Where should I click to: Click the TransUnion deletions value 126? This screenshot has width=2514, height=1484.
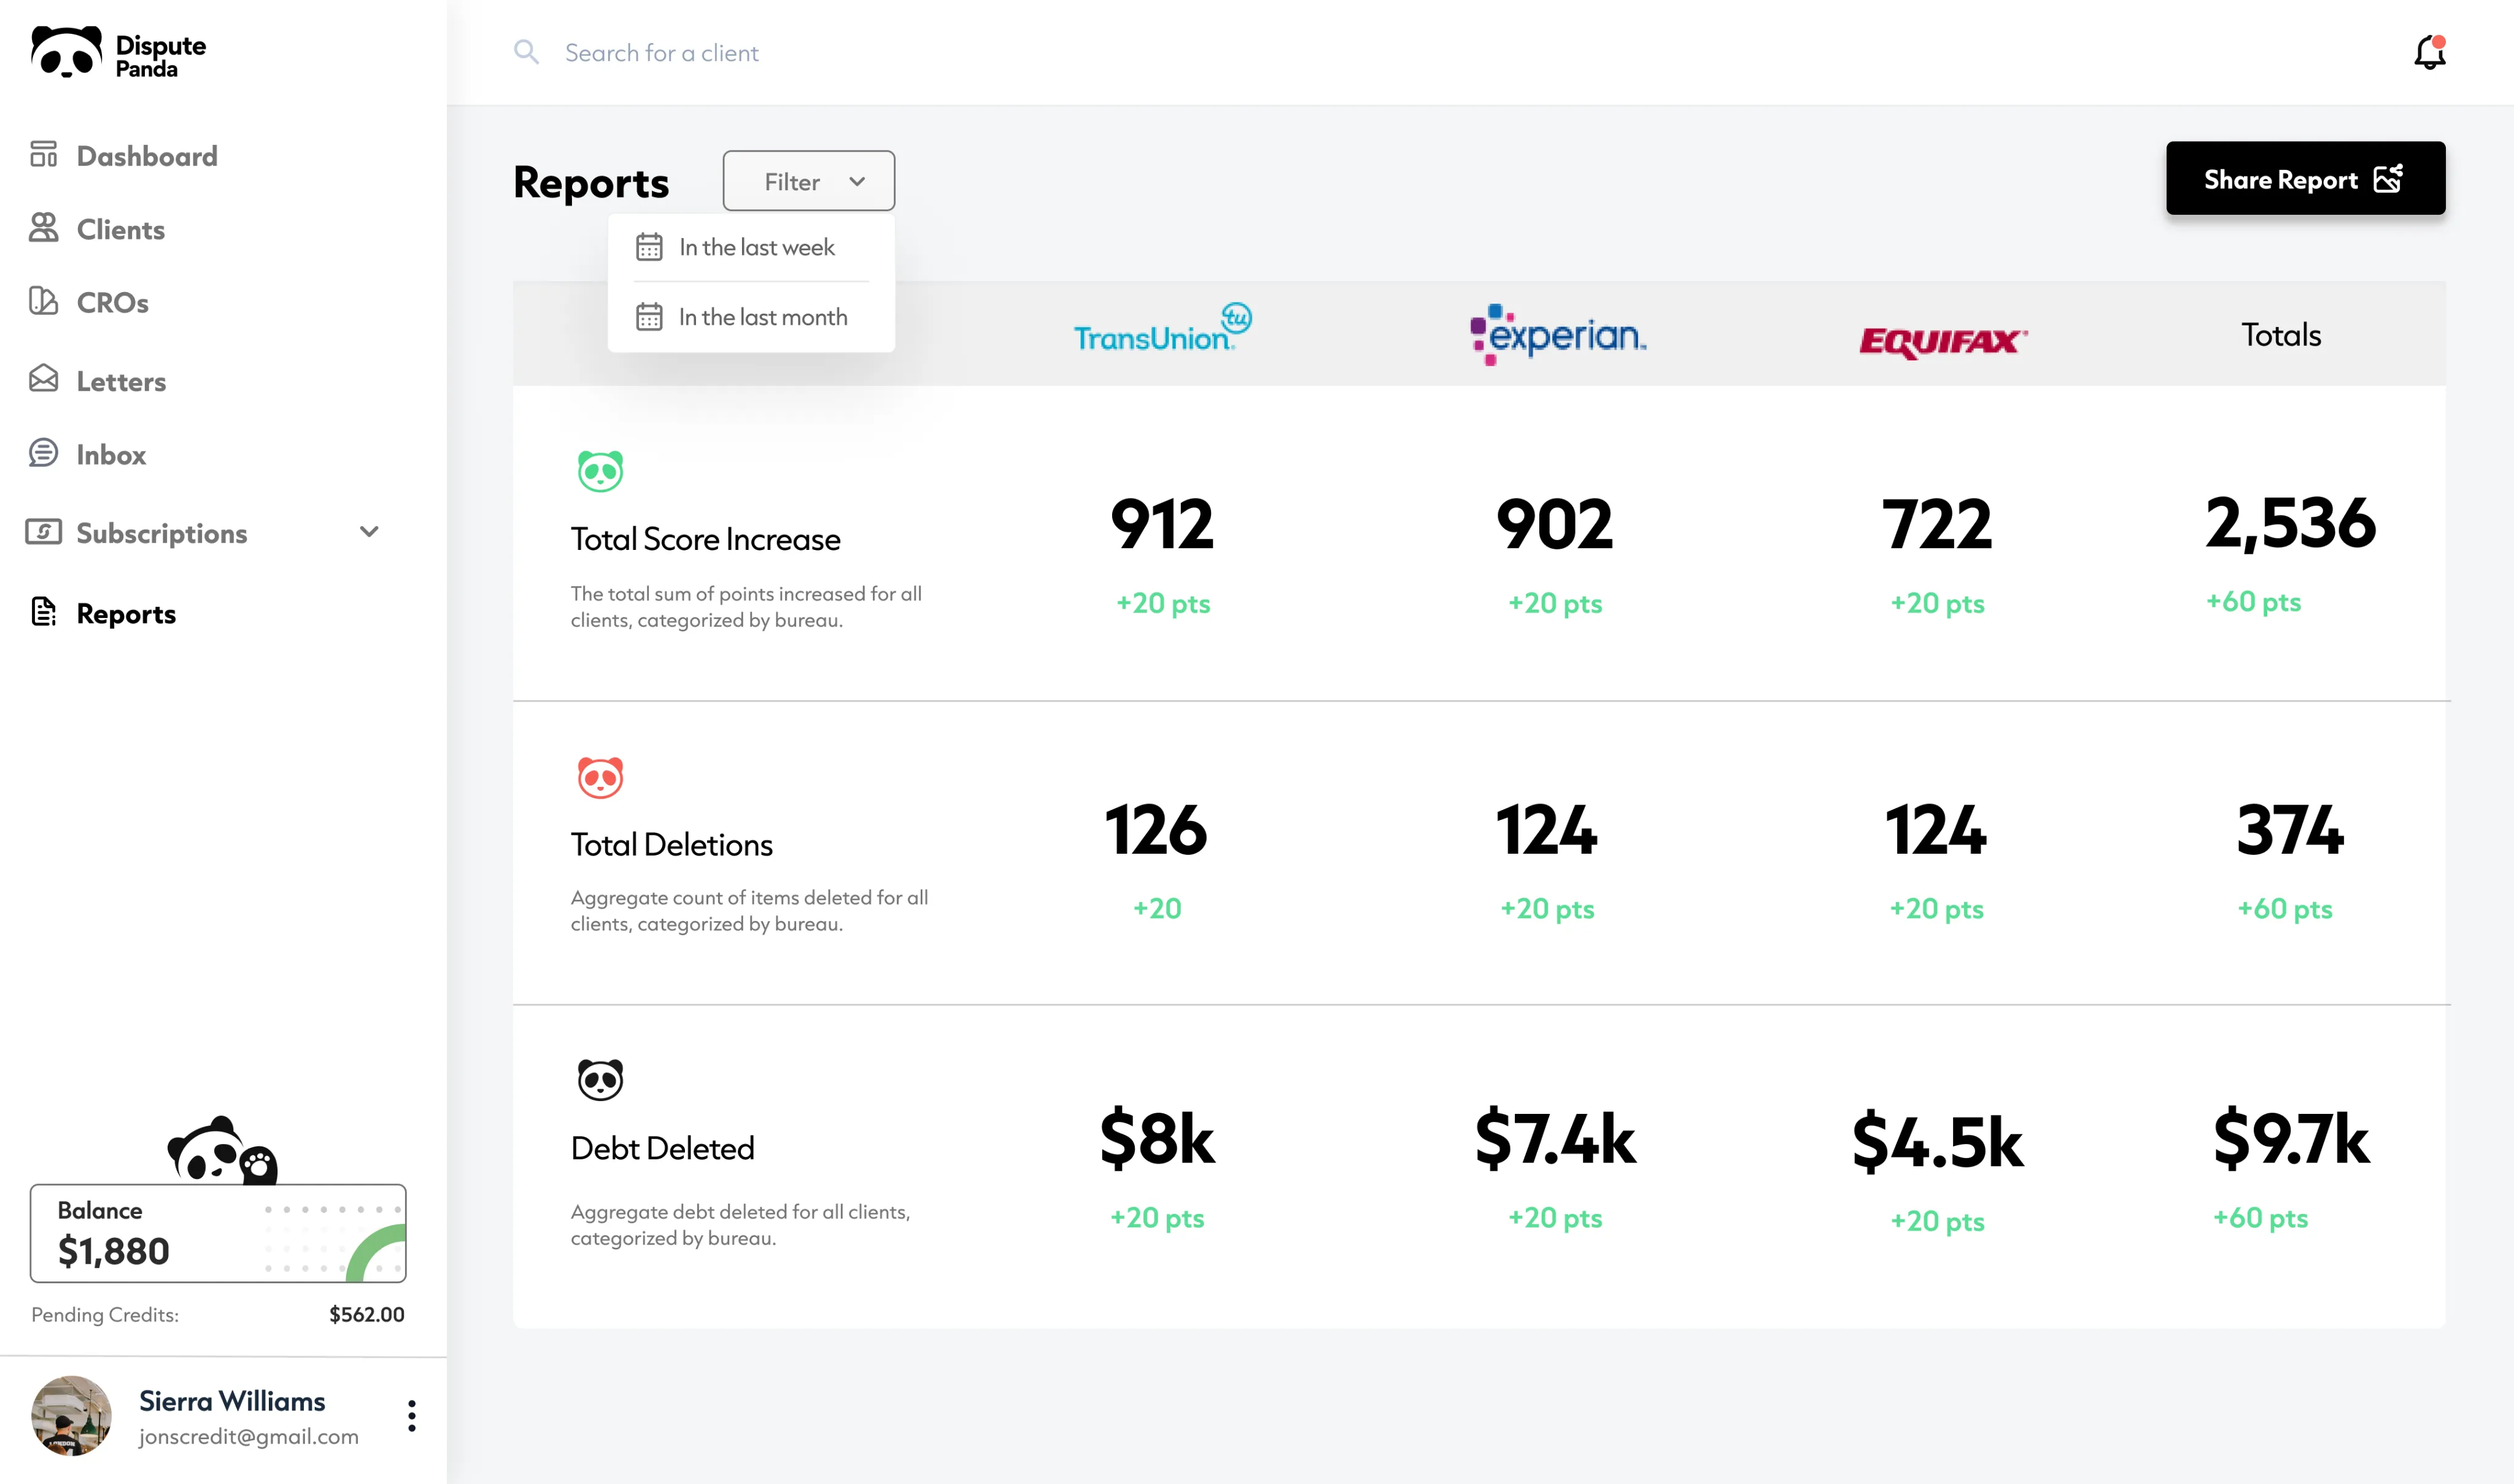(1156, 830)
